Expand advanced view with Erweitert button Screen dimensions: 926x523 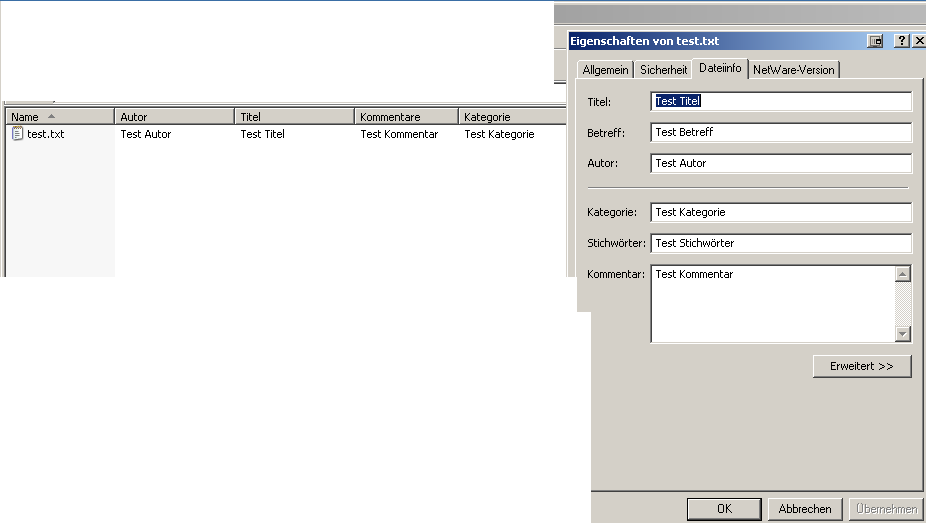861,366
